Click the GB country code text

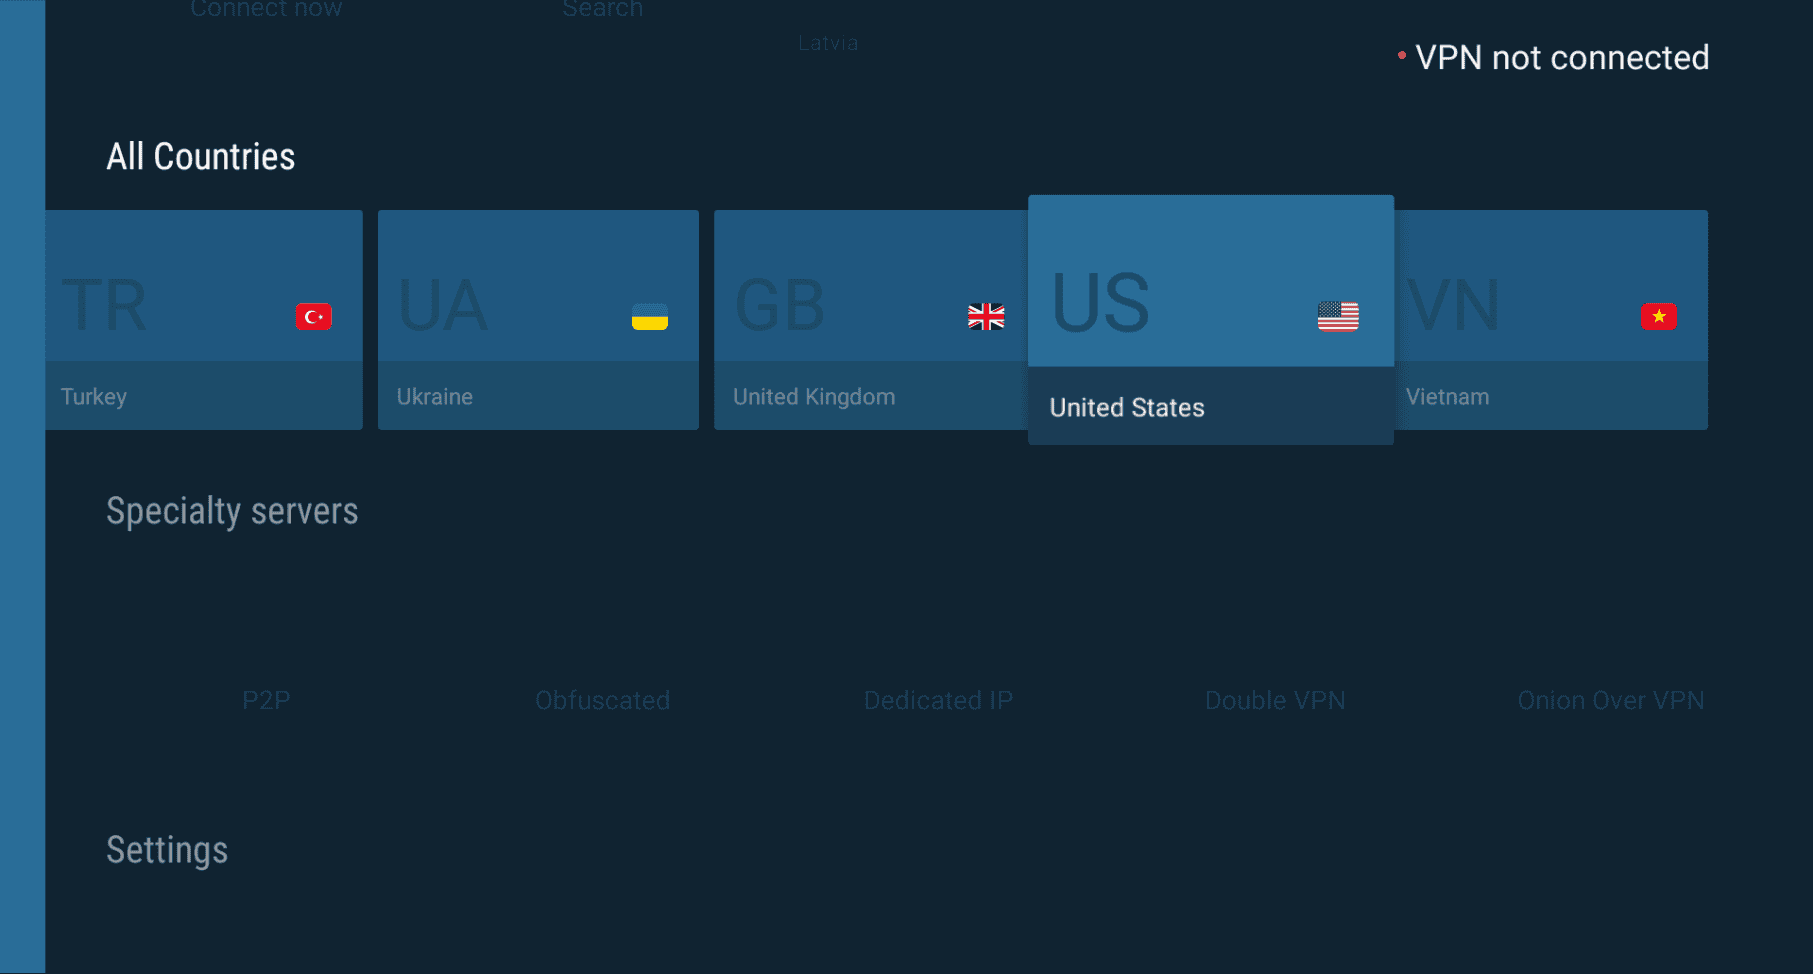(x=780, y=306)
